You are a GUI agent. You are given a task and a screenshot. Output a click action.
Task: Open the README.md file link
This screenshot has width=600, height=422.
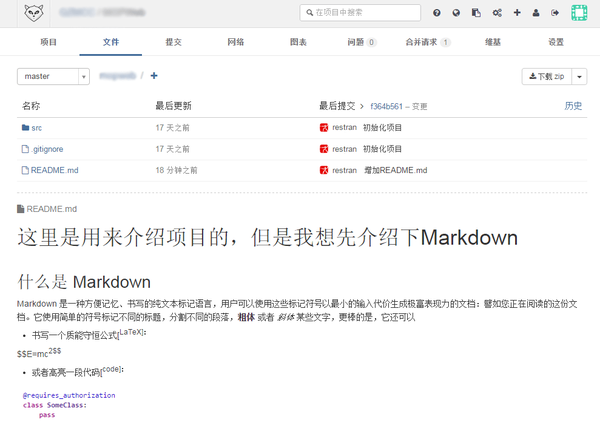(x=54, y=170)
